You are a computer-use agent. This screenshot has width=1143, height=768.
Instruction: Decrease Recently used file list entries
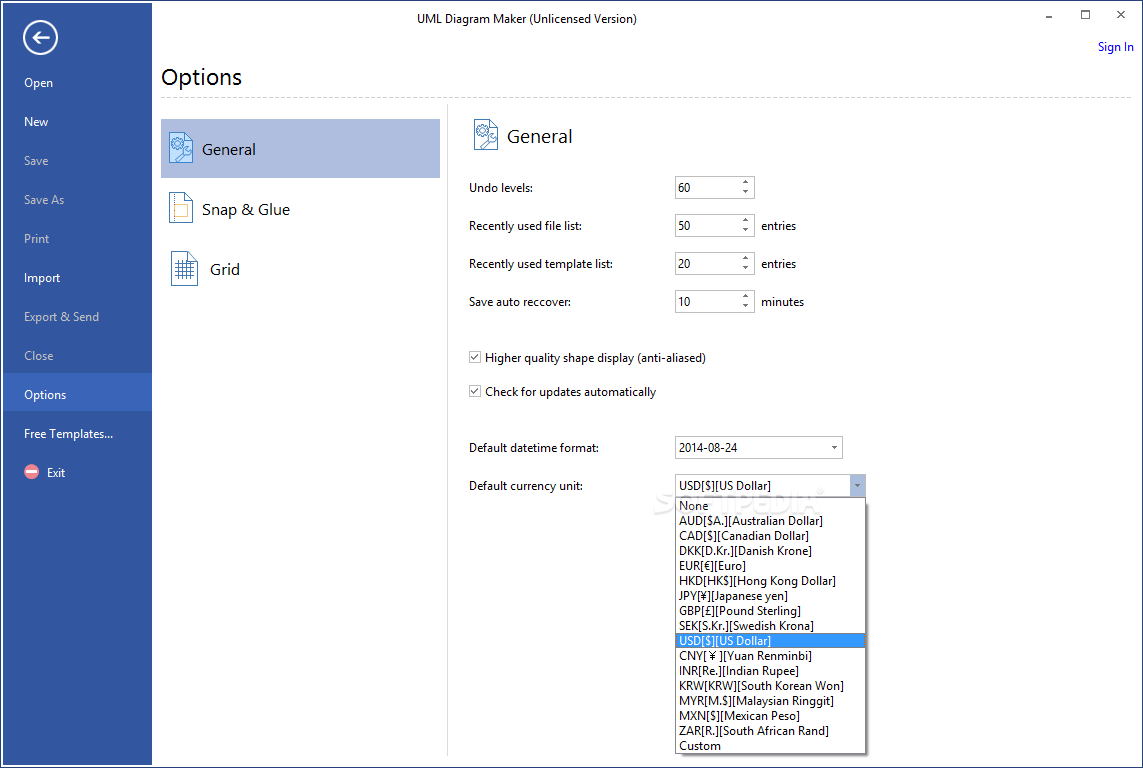click(x=745, y=230)
